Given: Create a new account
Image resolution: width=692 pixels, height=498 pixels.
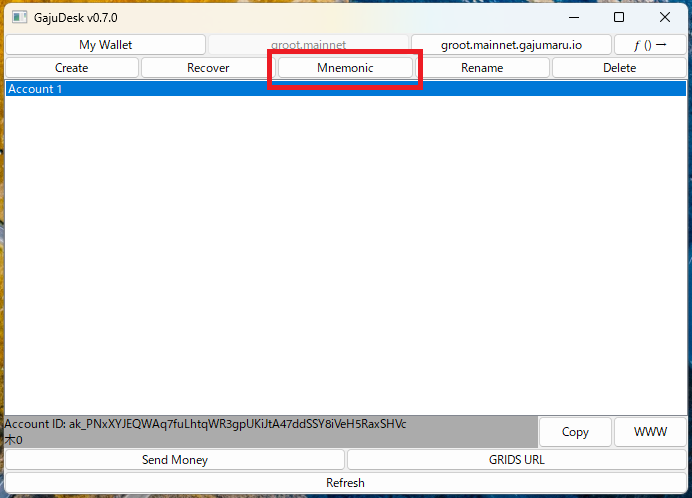Looking at the screenshot, I should coord(72,68).
